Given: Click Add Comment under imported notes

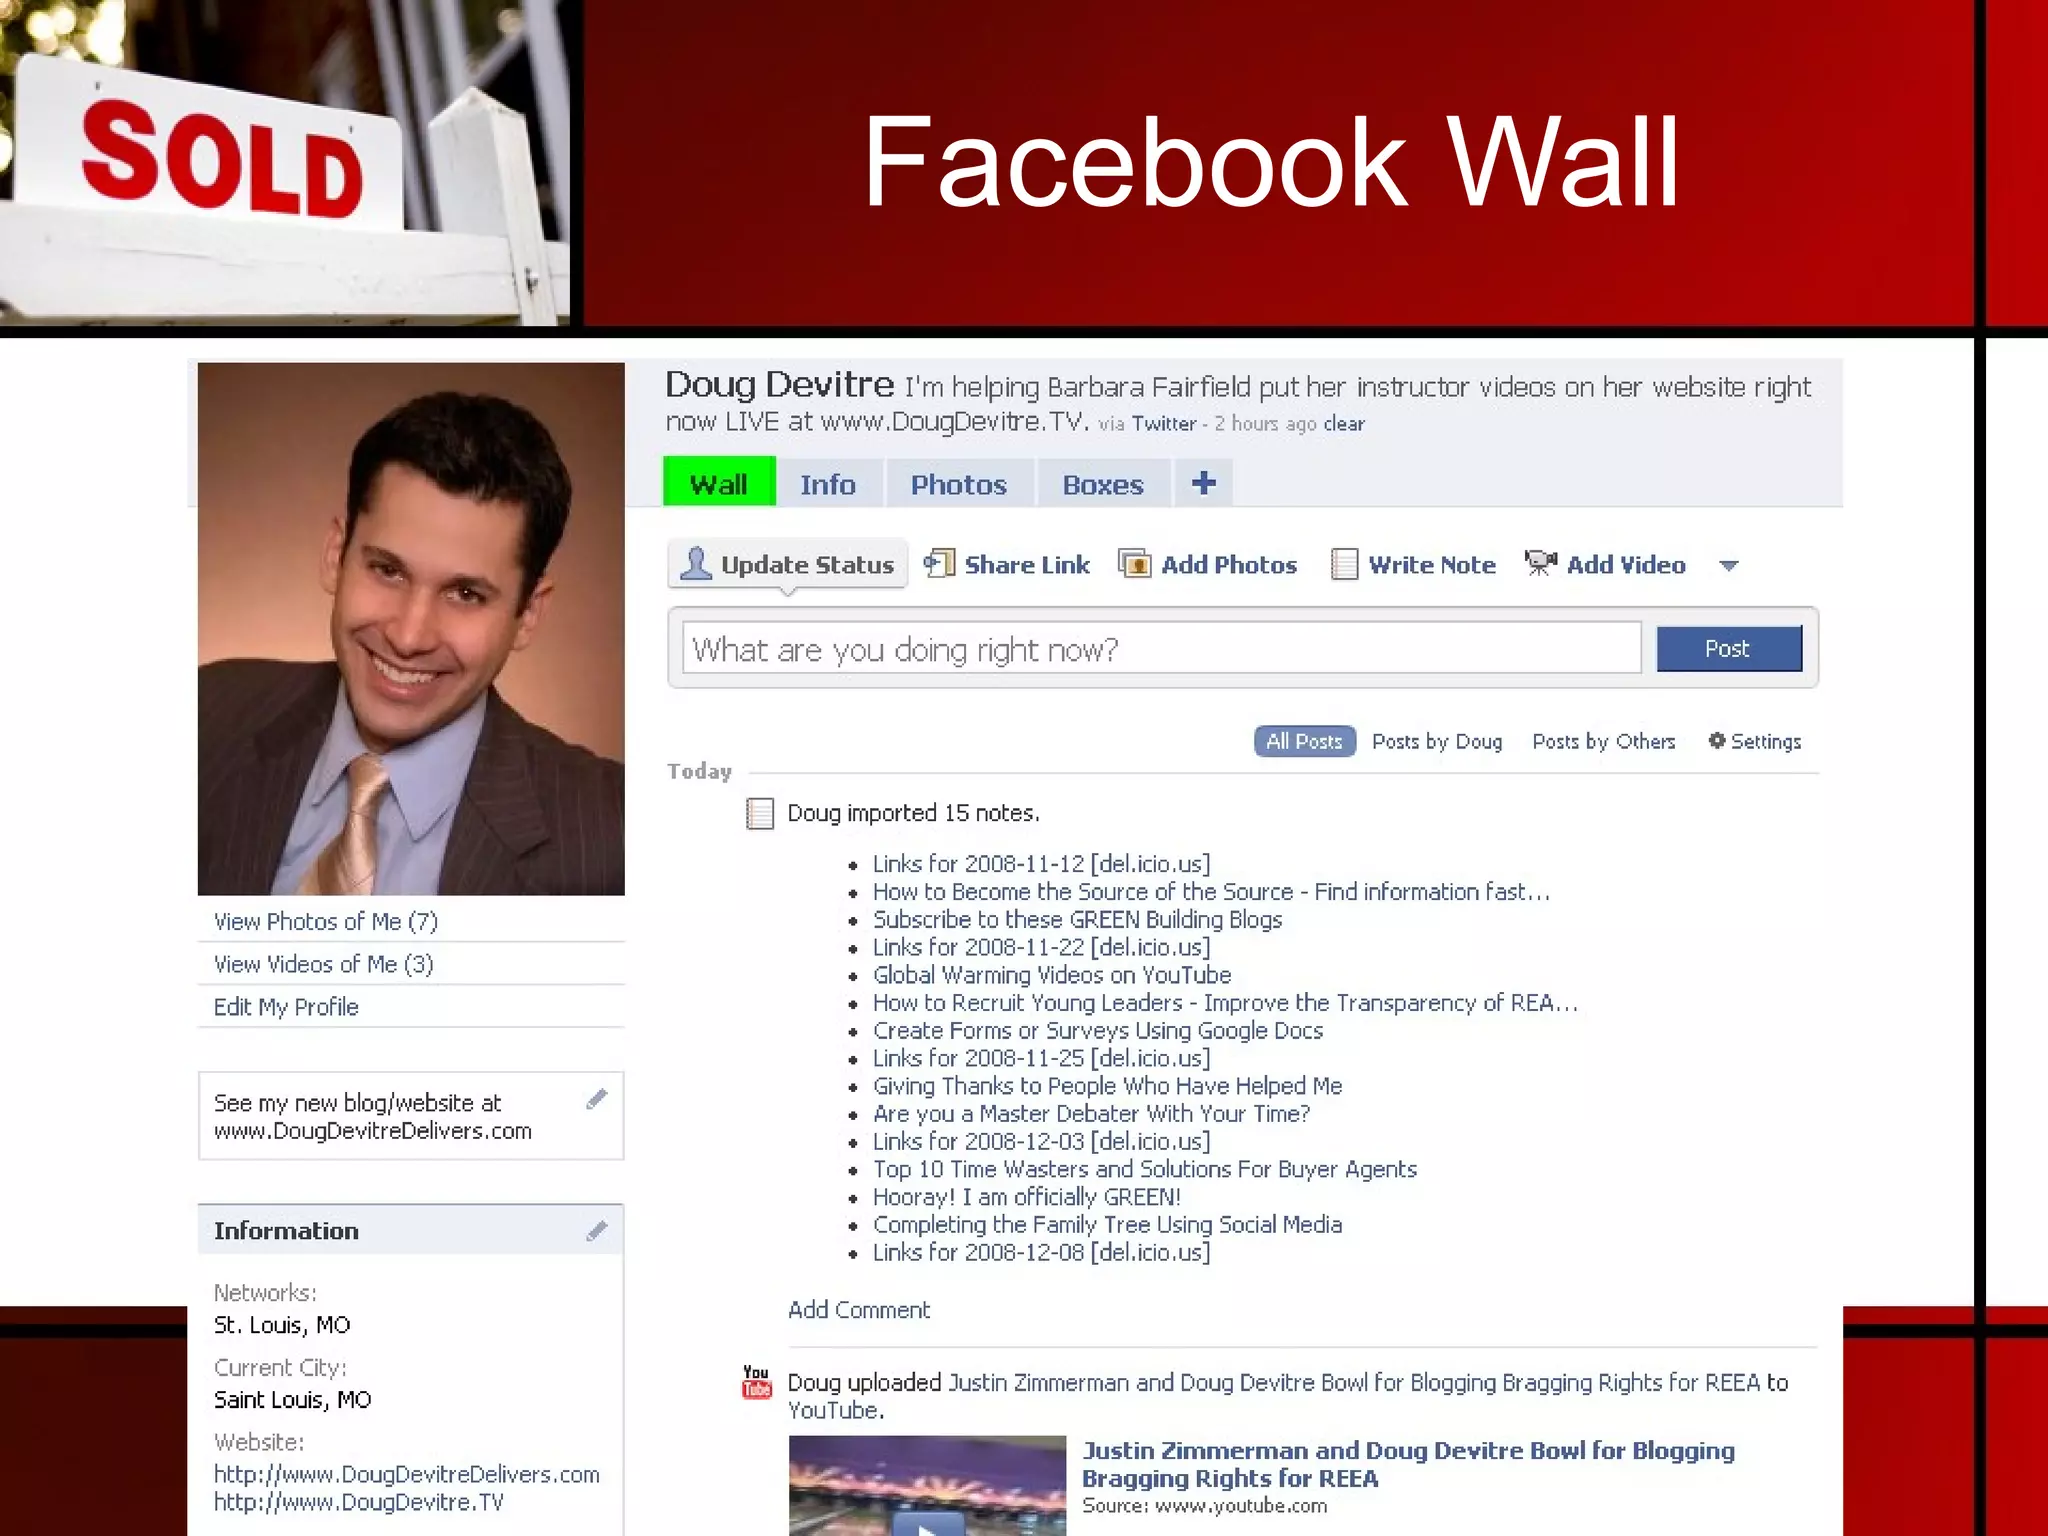Looking at the screenshot, I should click(x=859, y=1309).
